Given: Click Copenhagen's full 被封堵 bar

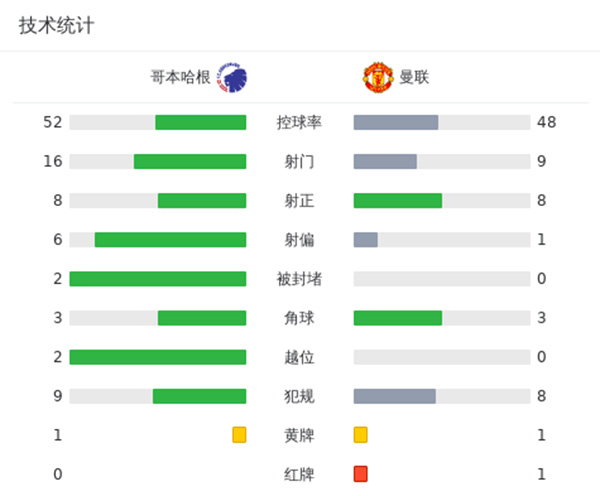Looking at the screenshot, I should 158,279.
